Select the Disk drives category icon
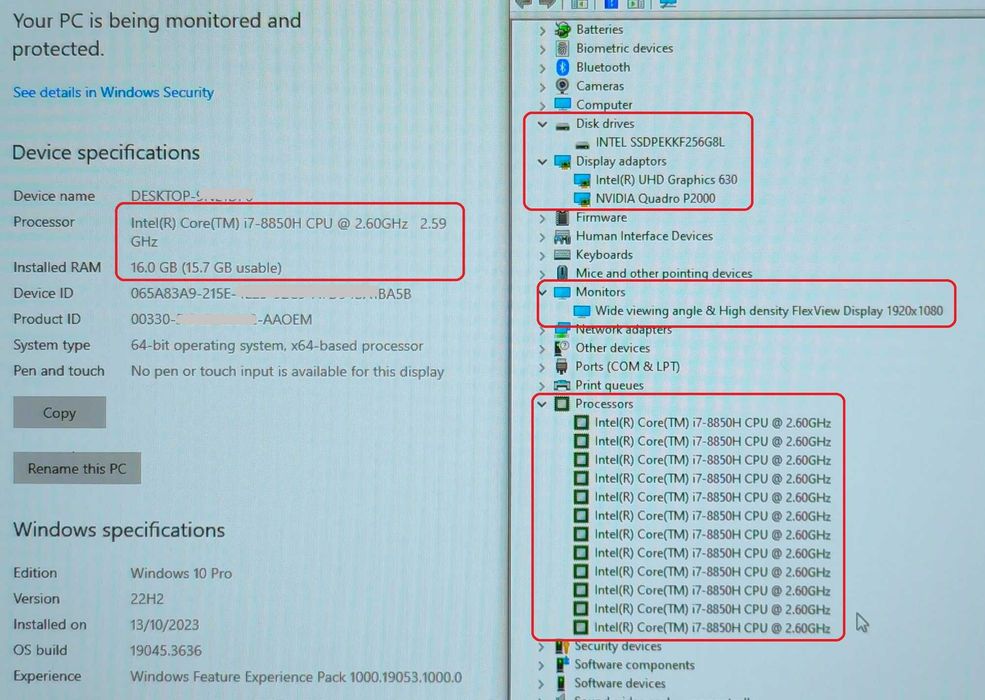This screenshot has width=985, height=700. tap(562, 124)
